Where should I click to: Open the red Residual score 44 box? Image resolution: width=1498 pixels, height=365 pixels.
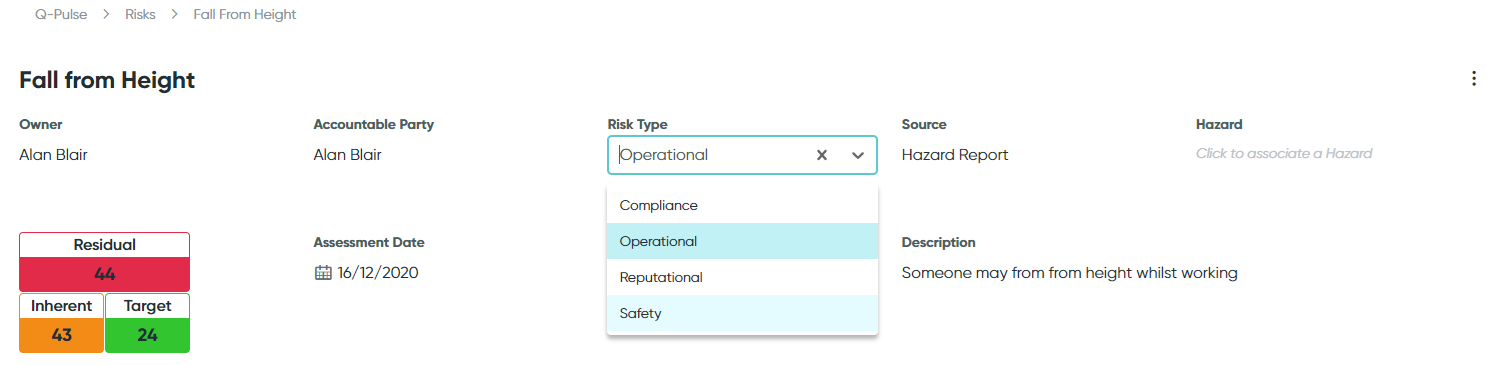pyautogui.click(x=104, y=274)
